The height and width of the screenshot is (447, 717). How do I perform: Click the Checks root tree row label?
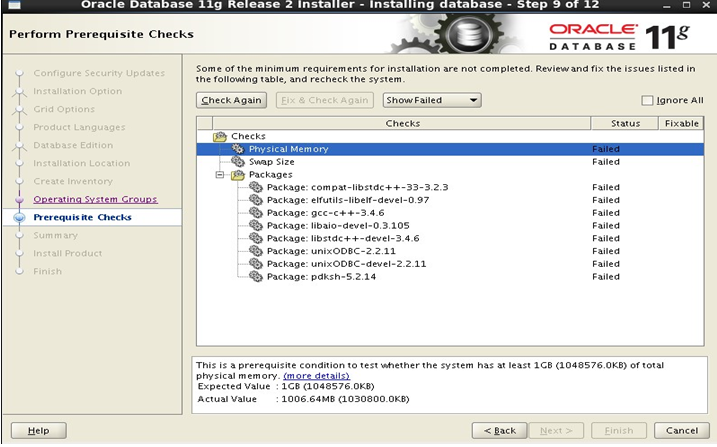click(248, 136)
